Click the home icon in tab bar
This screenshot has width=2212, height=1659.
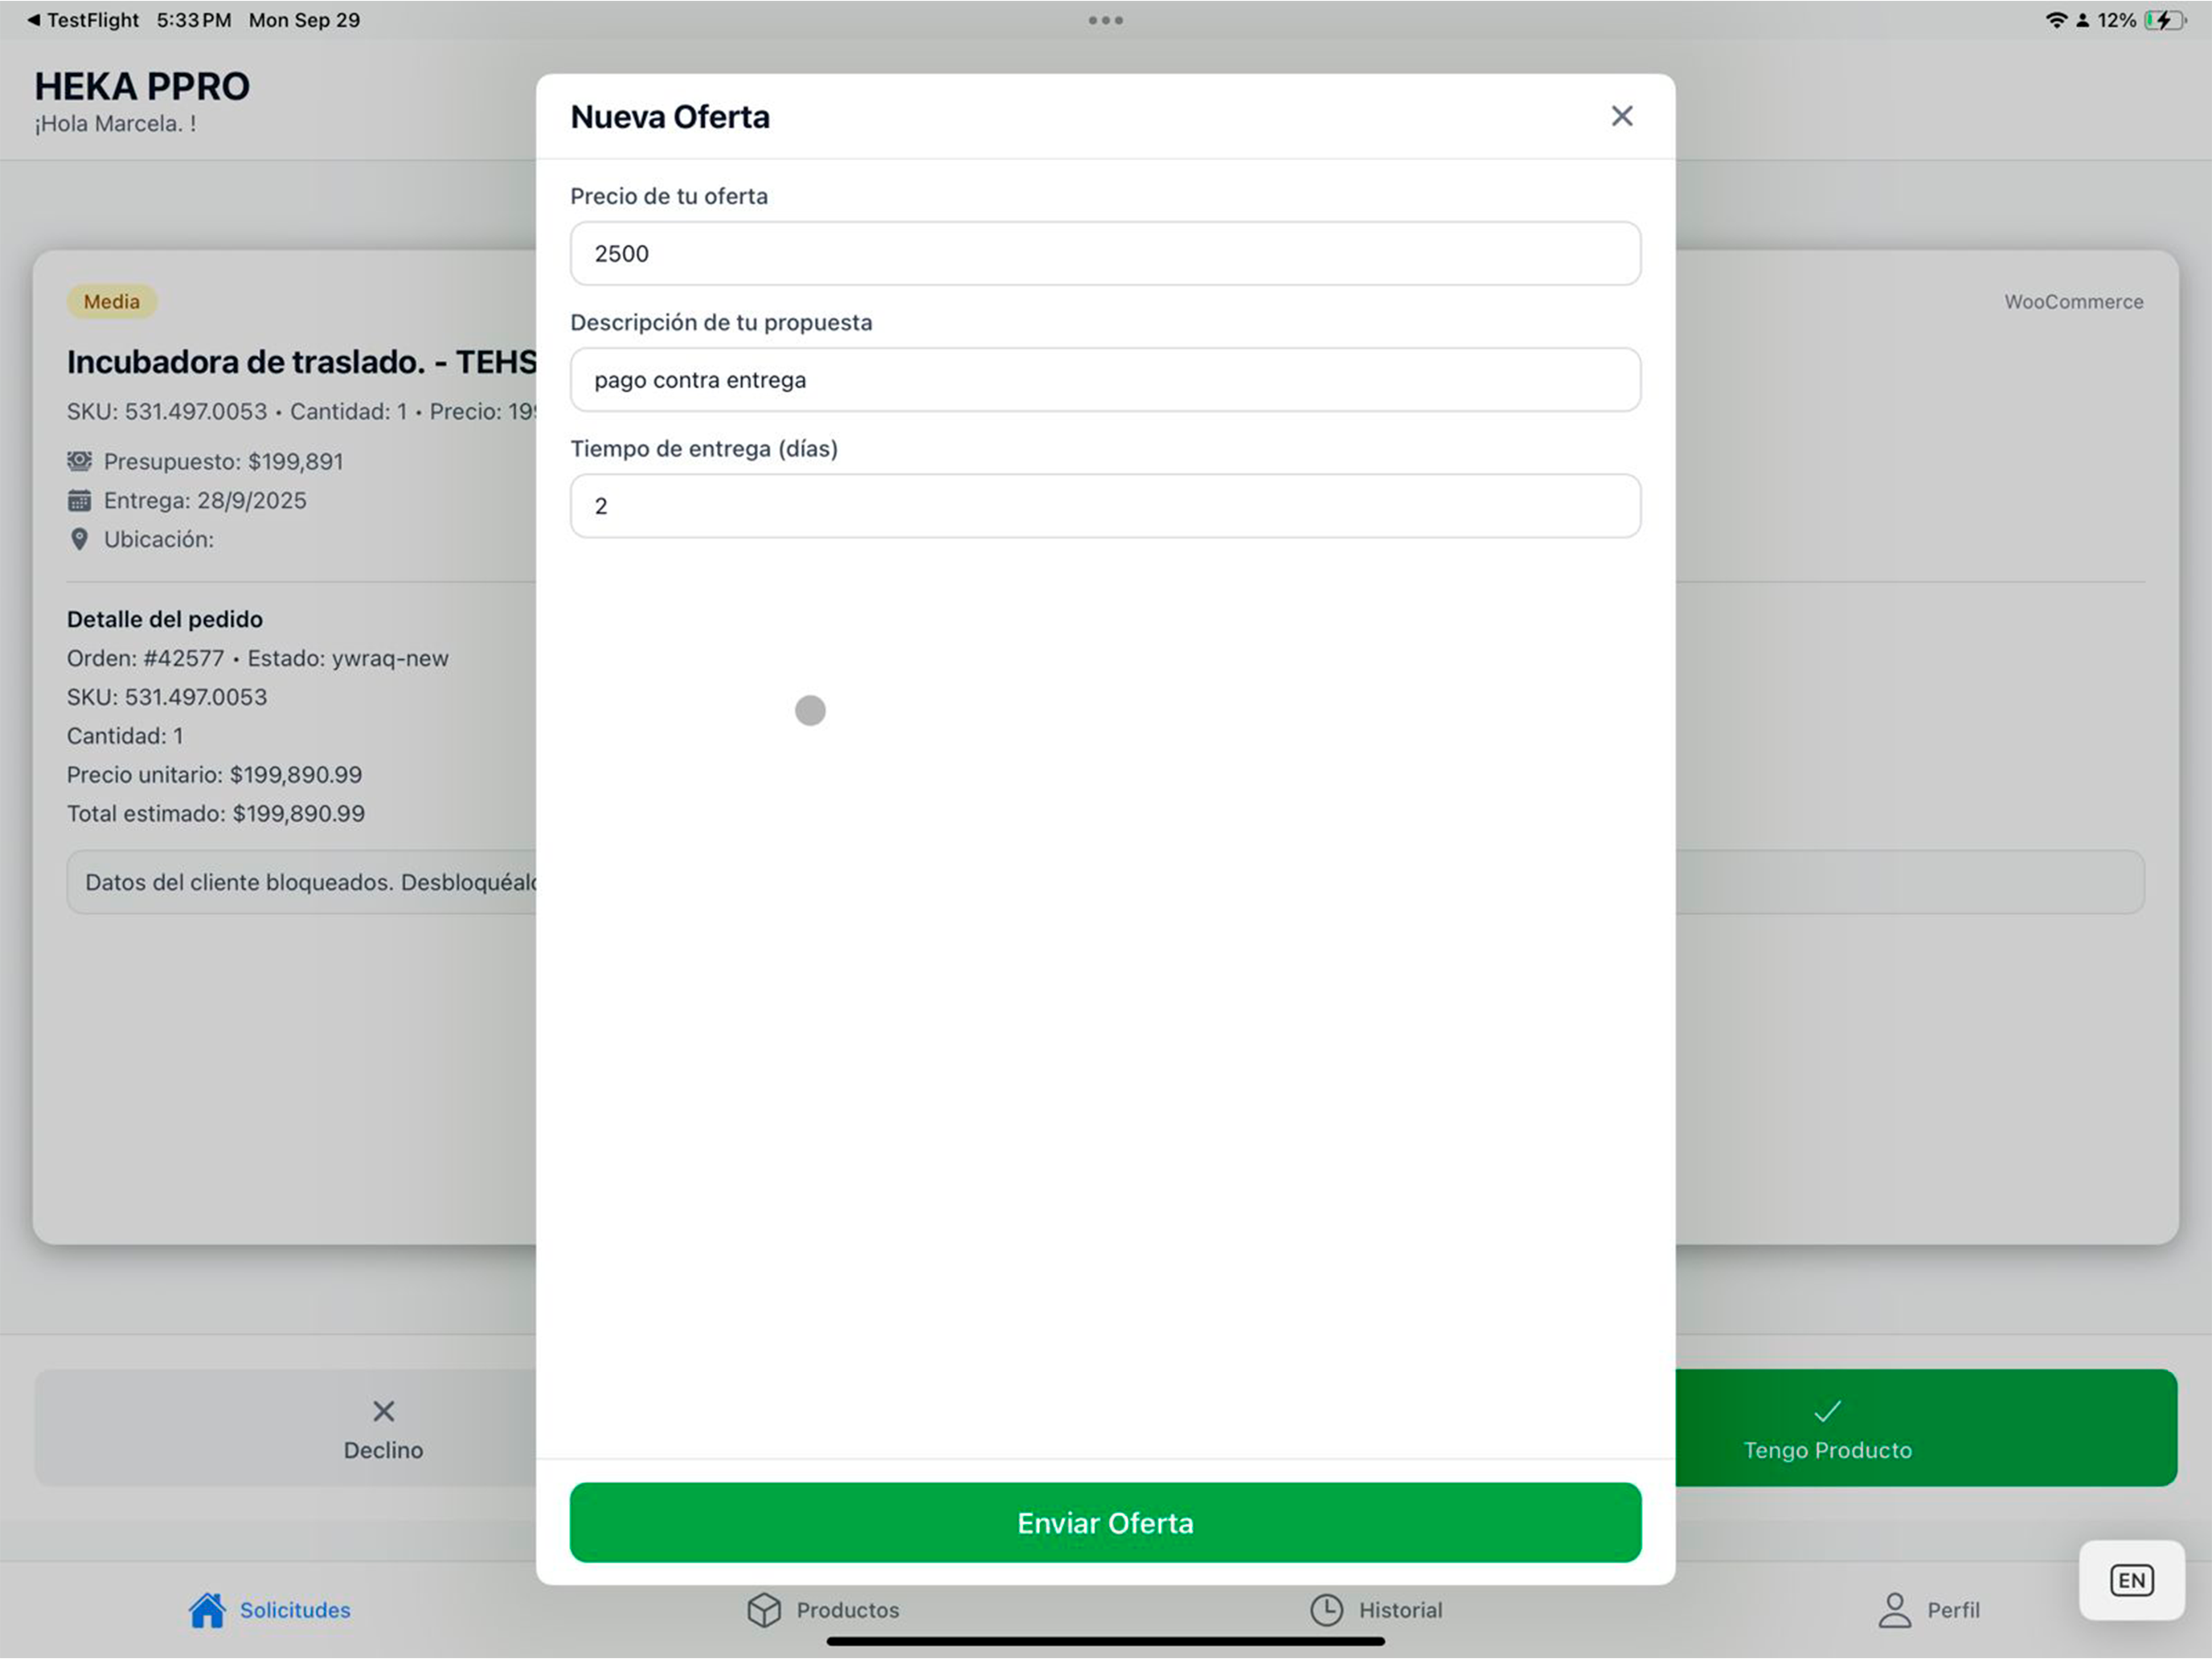pos(207,1610)
